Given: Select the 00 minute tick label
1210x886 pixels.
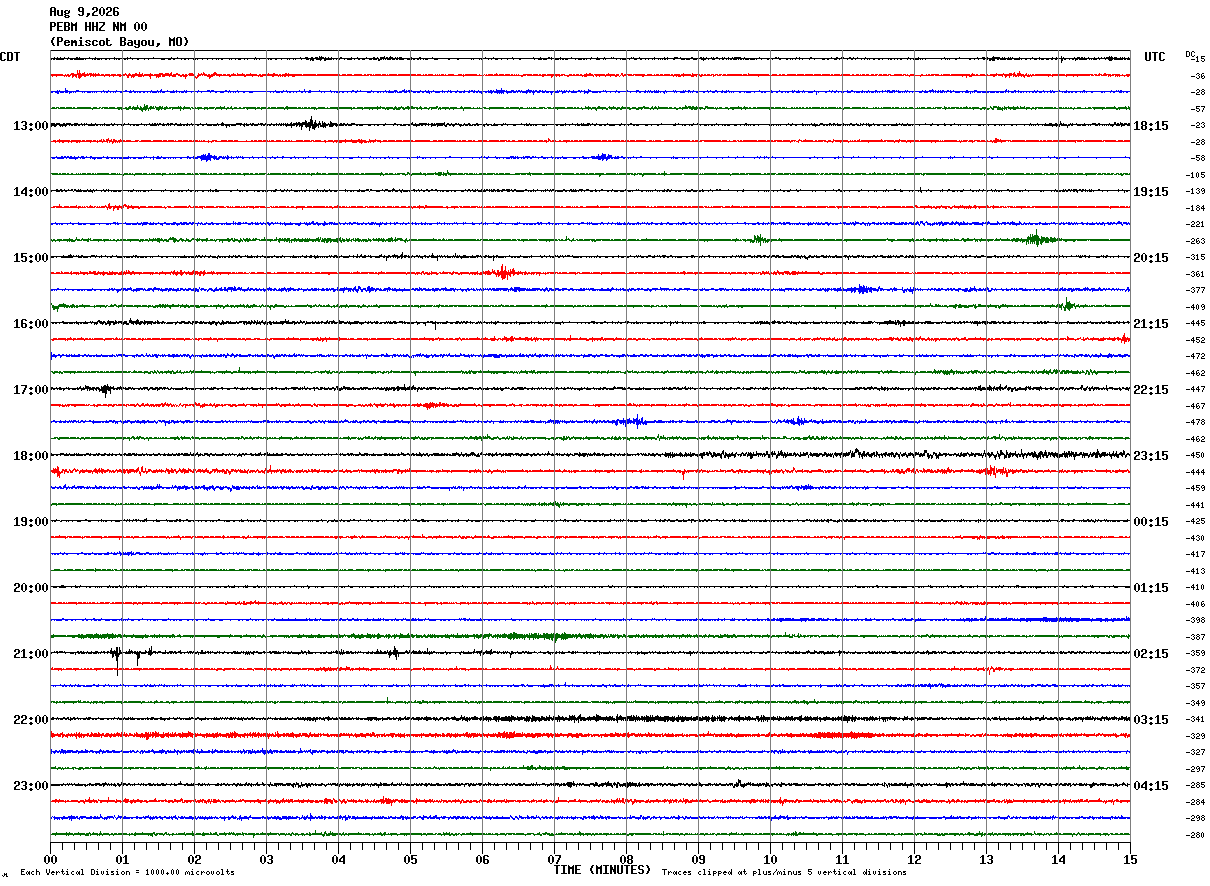Looking at the screenshot, I should [x=50, y=859].
